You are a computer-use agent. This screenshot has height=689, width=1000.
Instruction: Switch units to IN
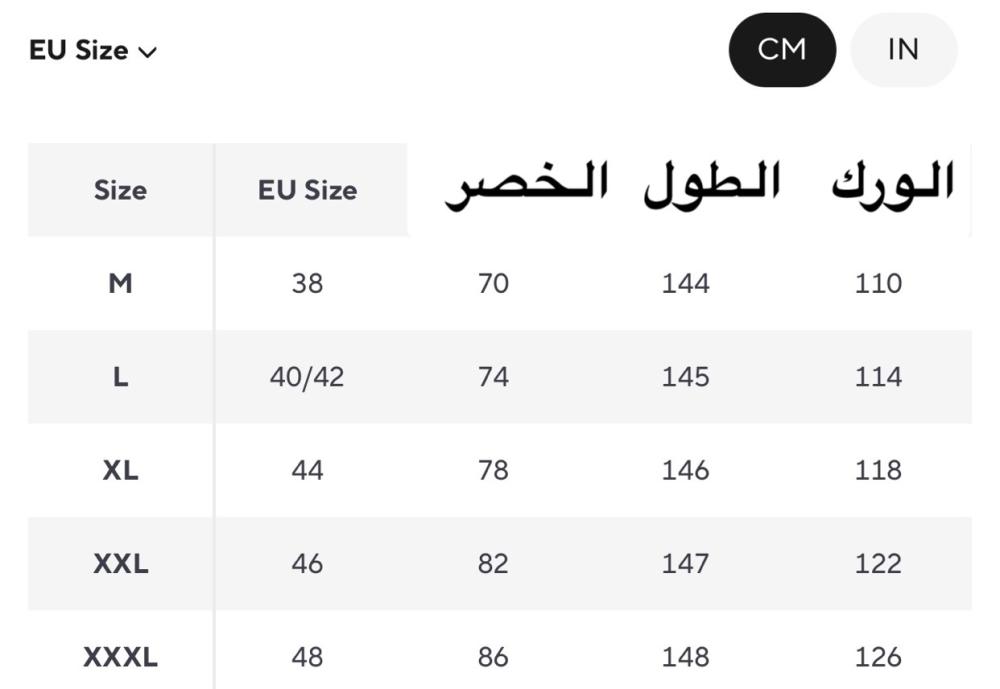coord(903,50)
